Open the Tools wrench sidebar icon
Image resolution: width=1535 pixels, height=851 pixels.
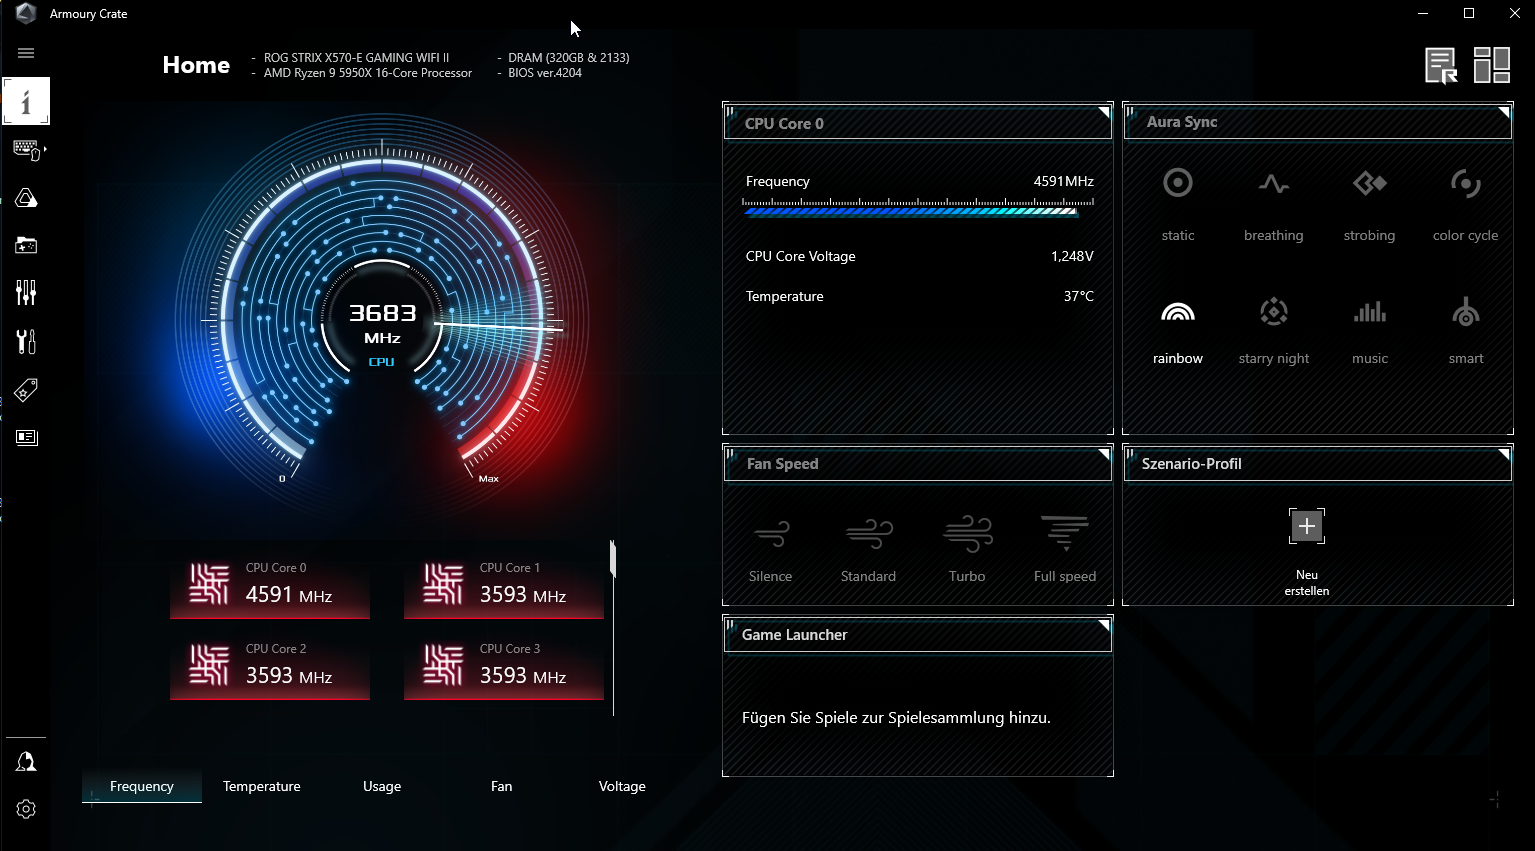pos(26,341)
